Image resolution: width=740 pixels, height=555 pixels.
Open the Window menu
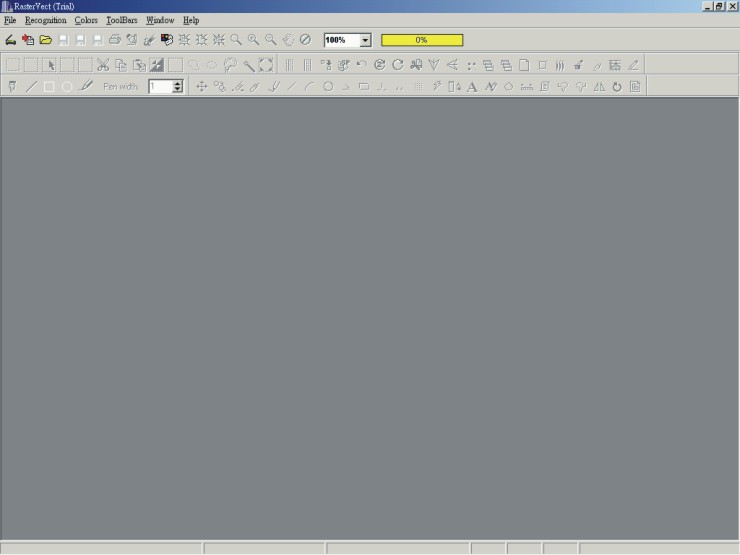pos(160,20)
